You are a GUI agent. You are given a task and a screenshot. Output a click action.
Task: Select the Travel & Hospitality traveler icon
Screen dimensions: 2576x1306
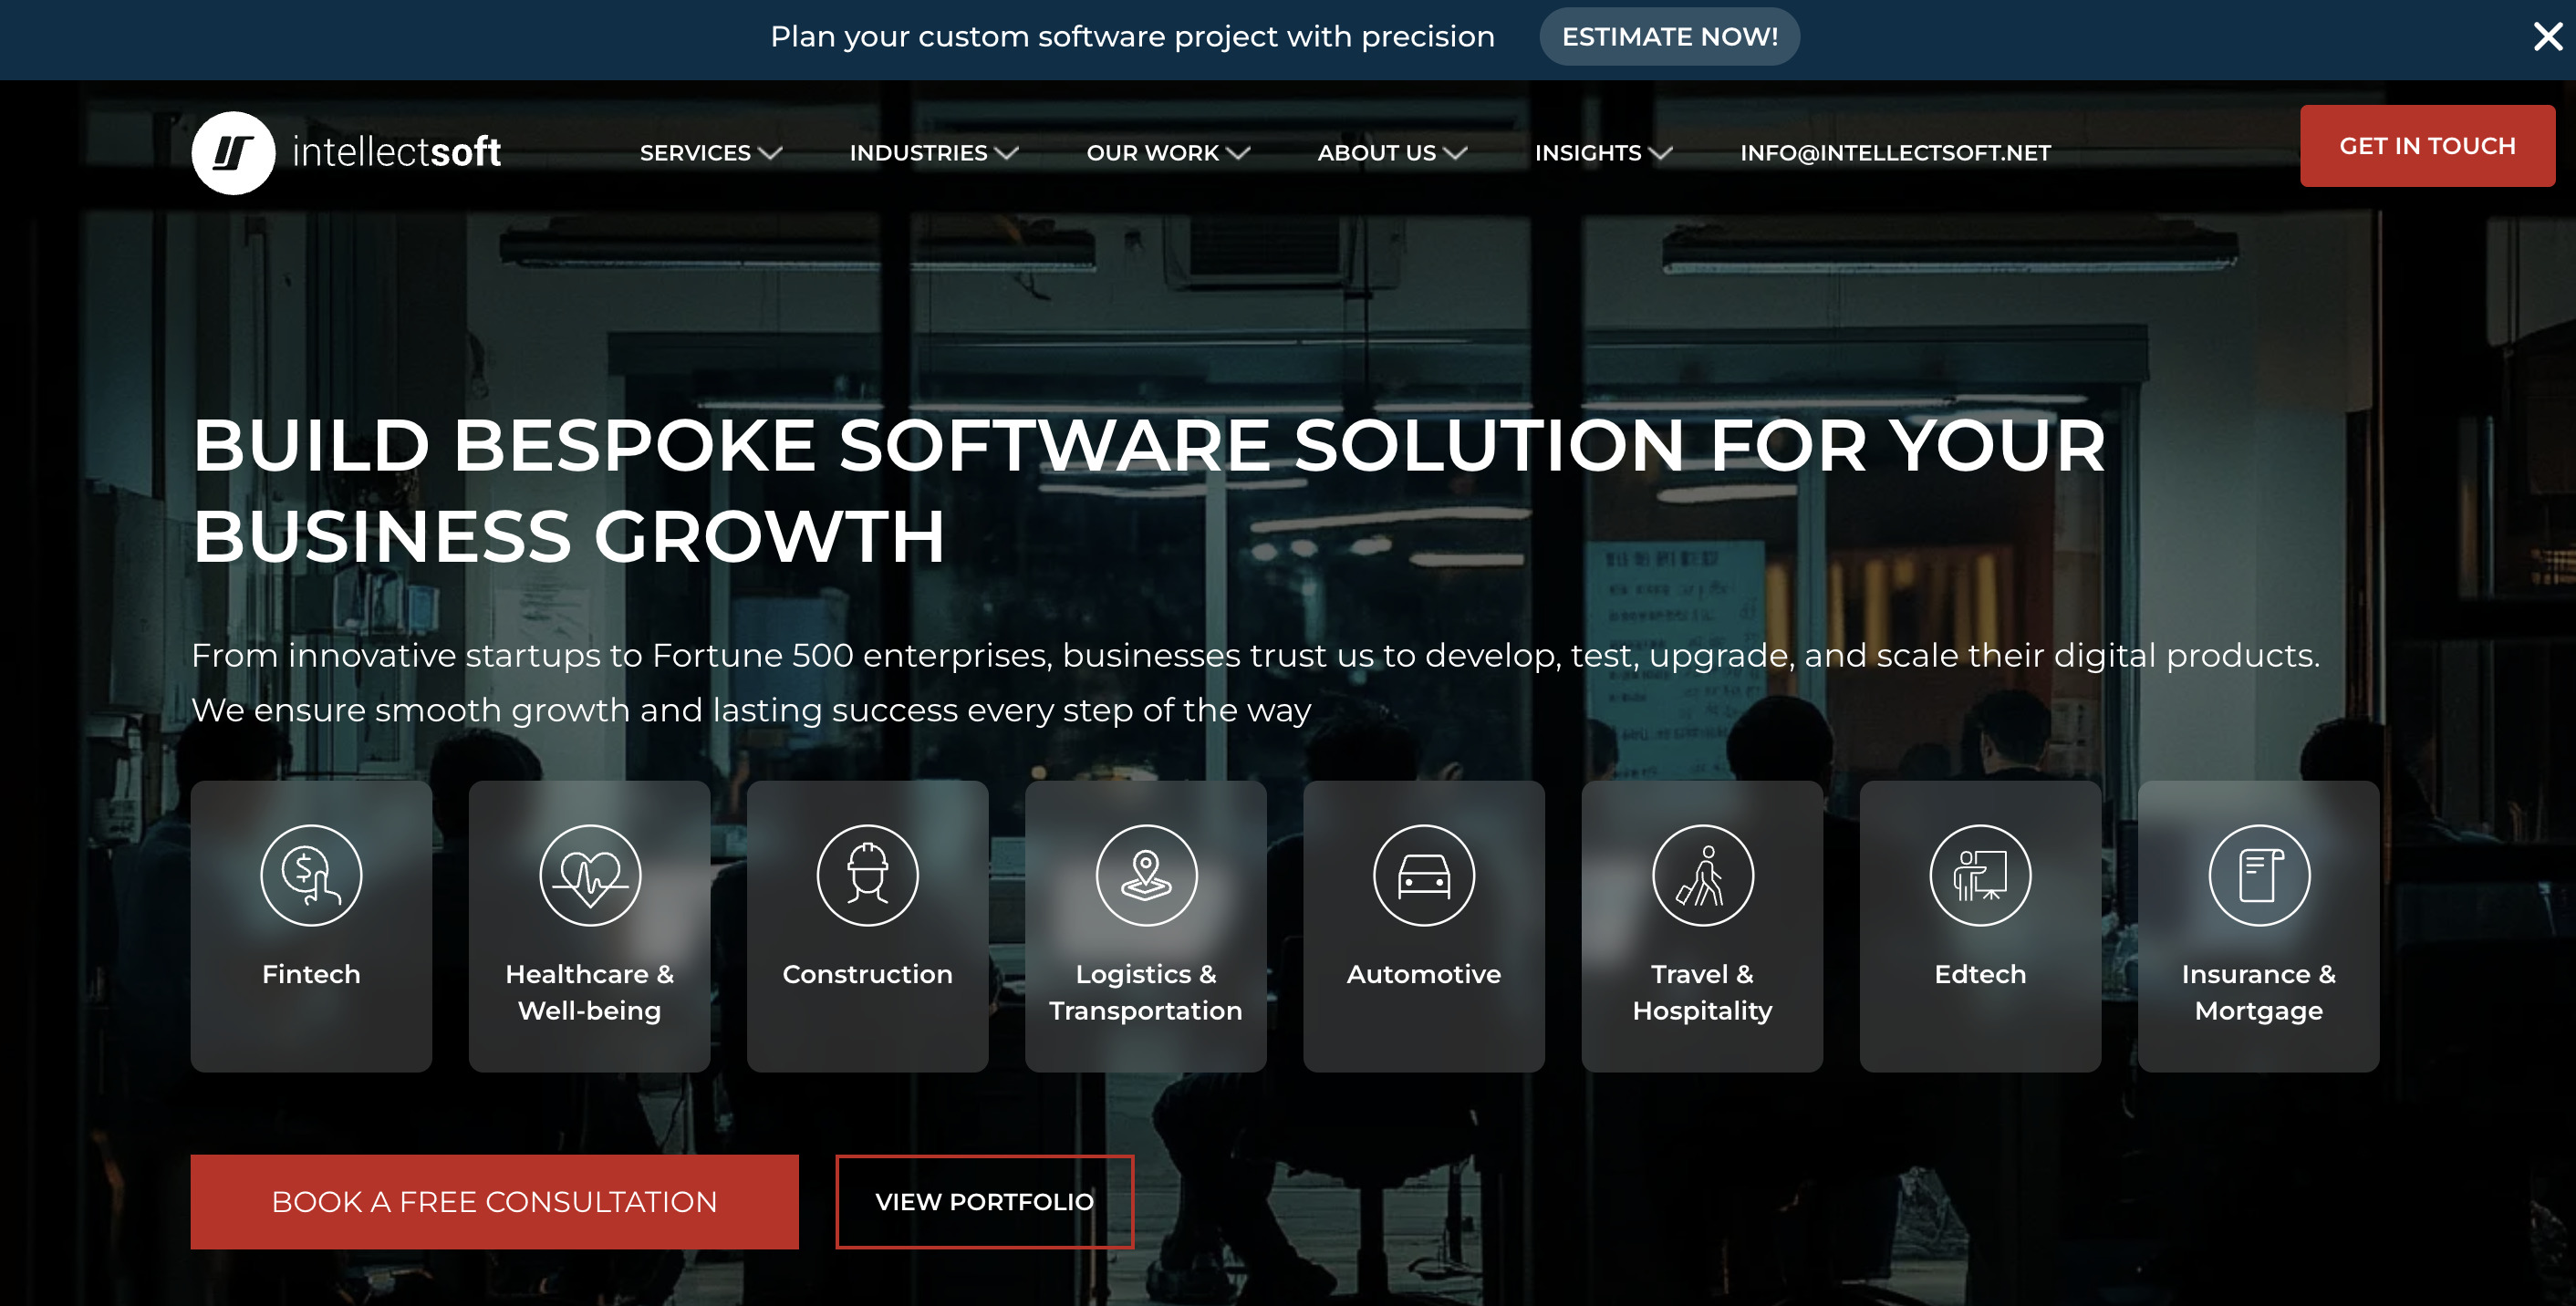(1702, 875)
